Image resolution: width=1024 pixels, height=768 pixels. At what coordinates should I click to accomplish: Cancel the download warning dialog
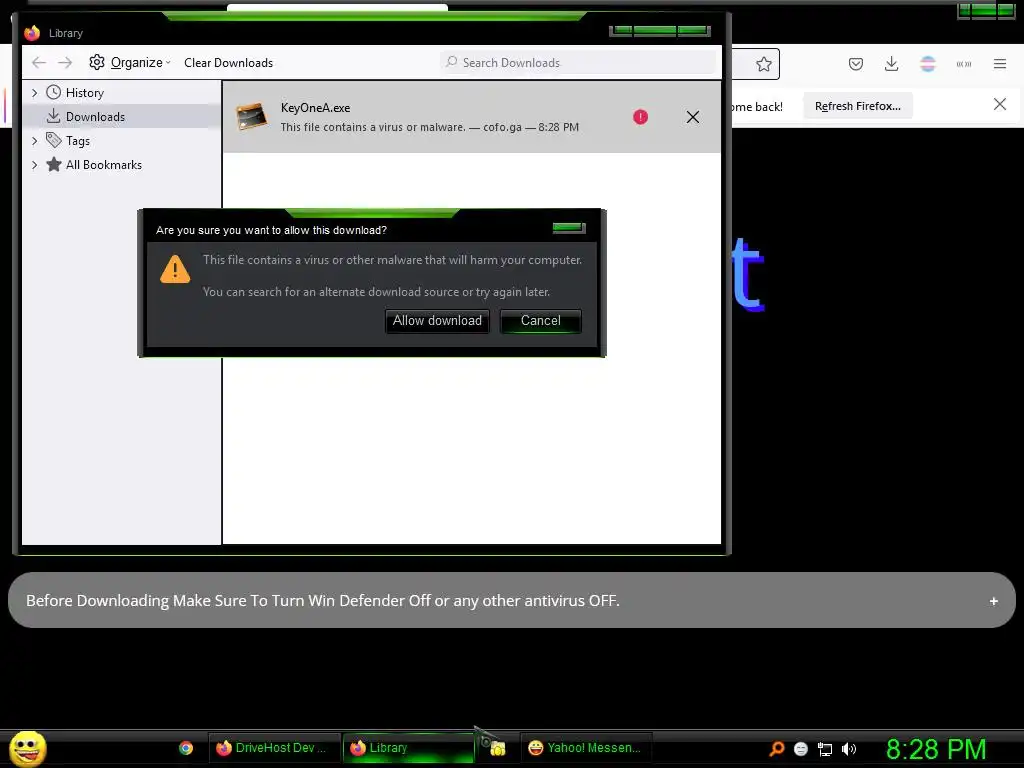[540, 321]
